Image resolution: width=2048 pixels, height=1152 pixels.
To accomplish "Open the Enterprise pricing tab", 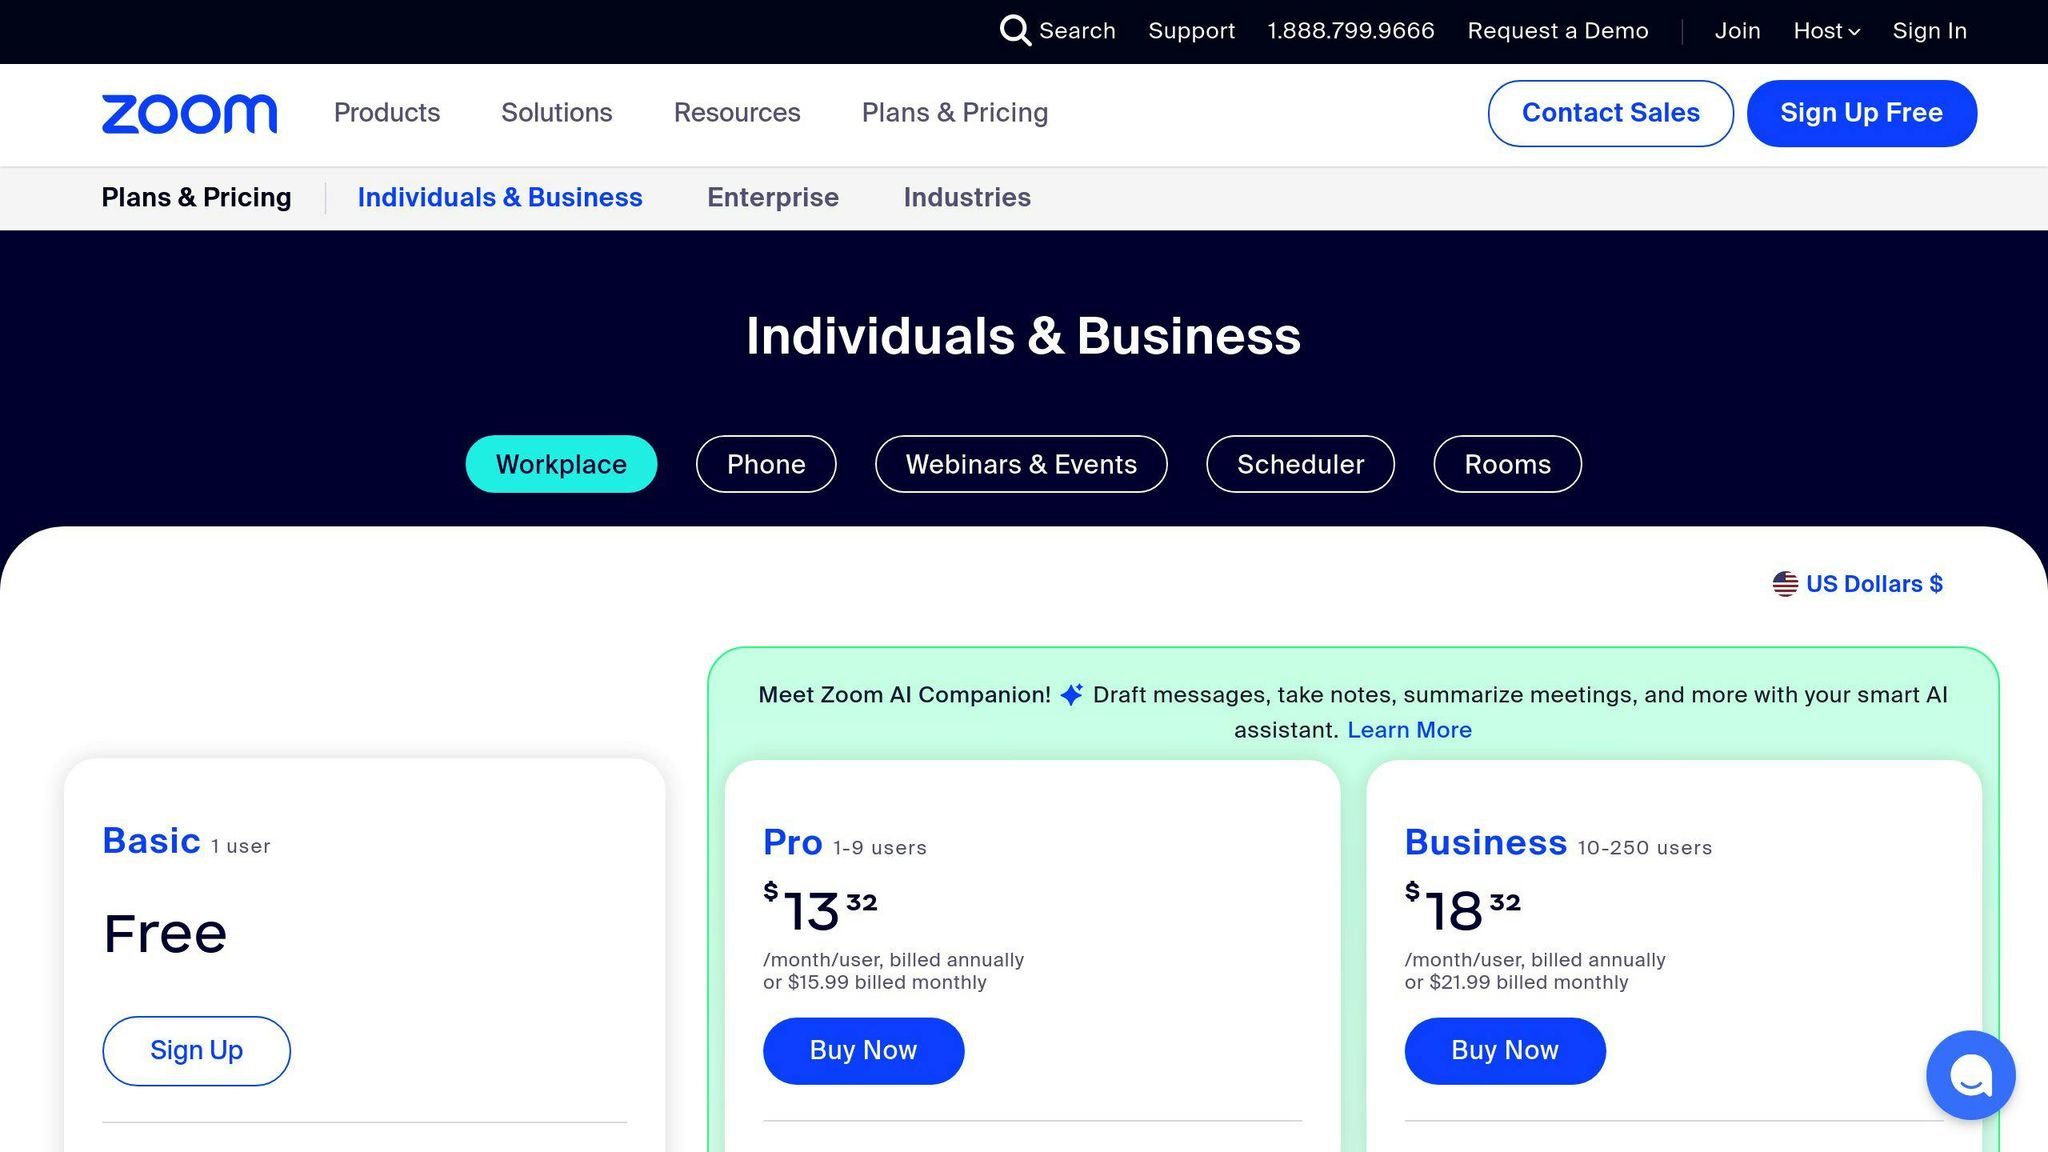I will tap(772, 198).
